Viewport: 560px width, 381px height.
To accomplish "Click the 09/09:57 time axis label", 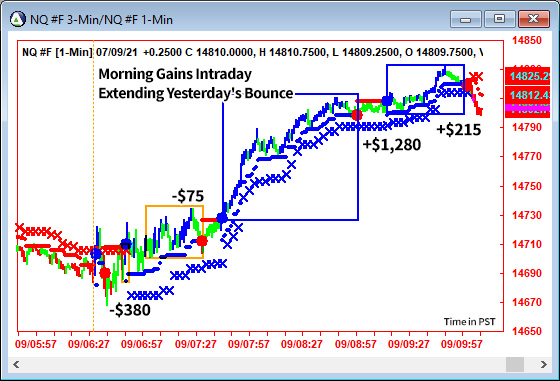I will [x=461, y=344].
